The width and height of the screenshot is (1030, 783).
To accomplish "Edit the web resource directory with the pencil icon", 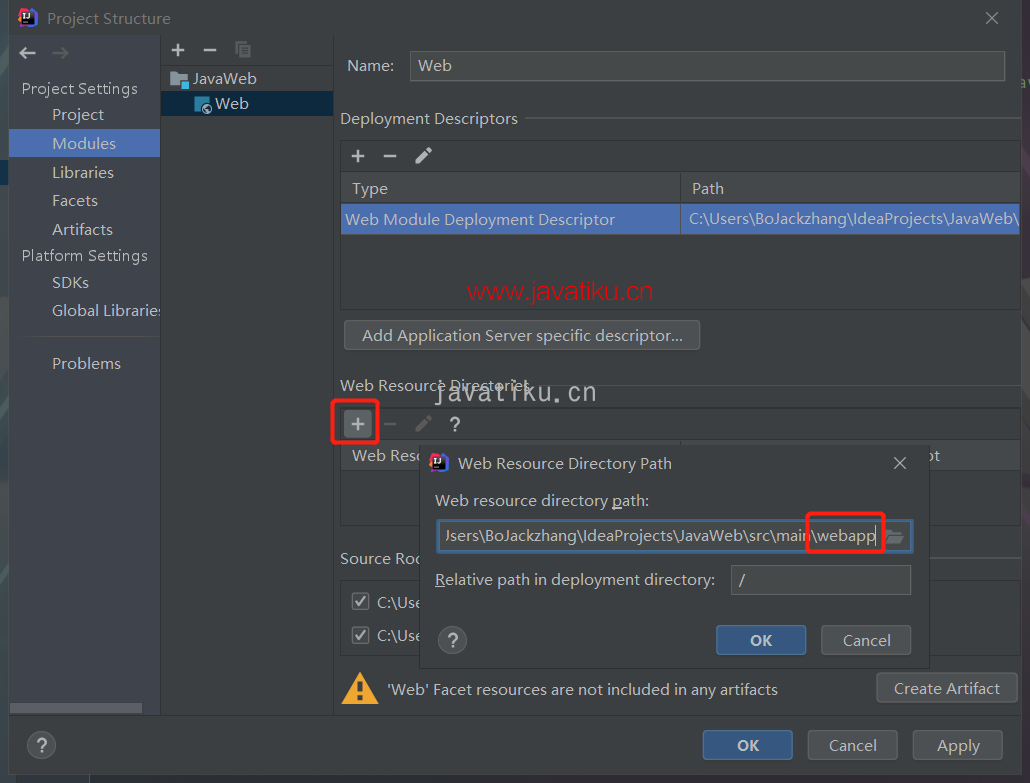I will 424,424.
